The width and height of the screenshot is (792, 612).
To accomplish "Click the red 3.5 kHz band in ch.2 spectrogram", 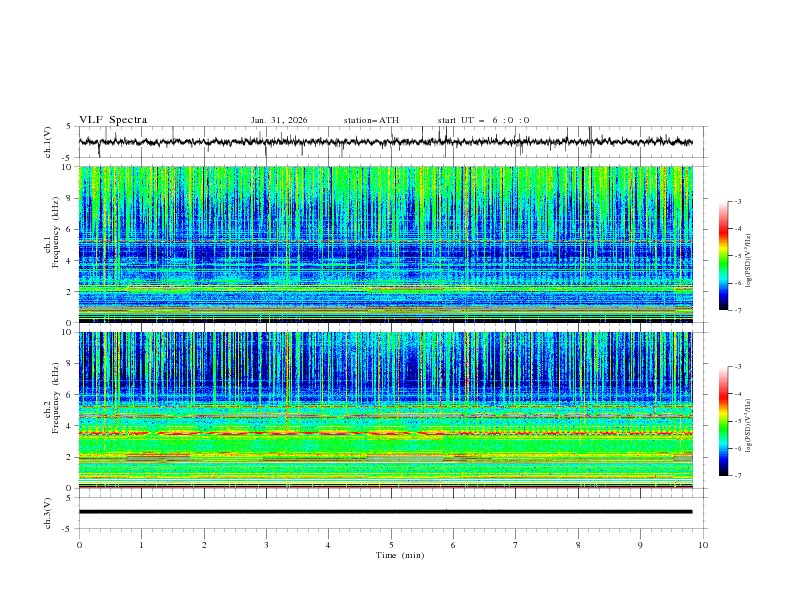I will pyautogui.click(x=385, y=433).
